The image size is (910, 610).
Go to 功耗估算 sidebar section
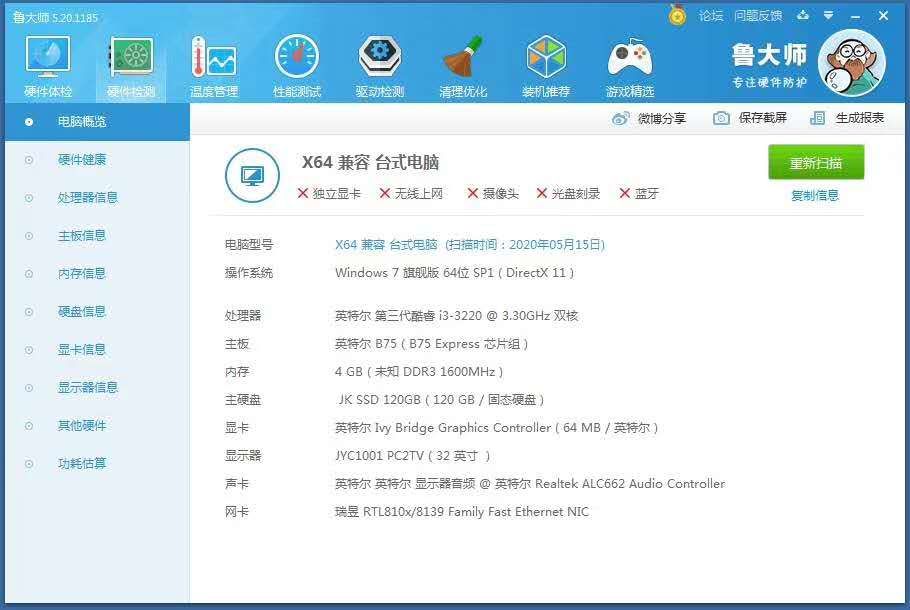82,464
